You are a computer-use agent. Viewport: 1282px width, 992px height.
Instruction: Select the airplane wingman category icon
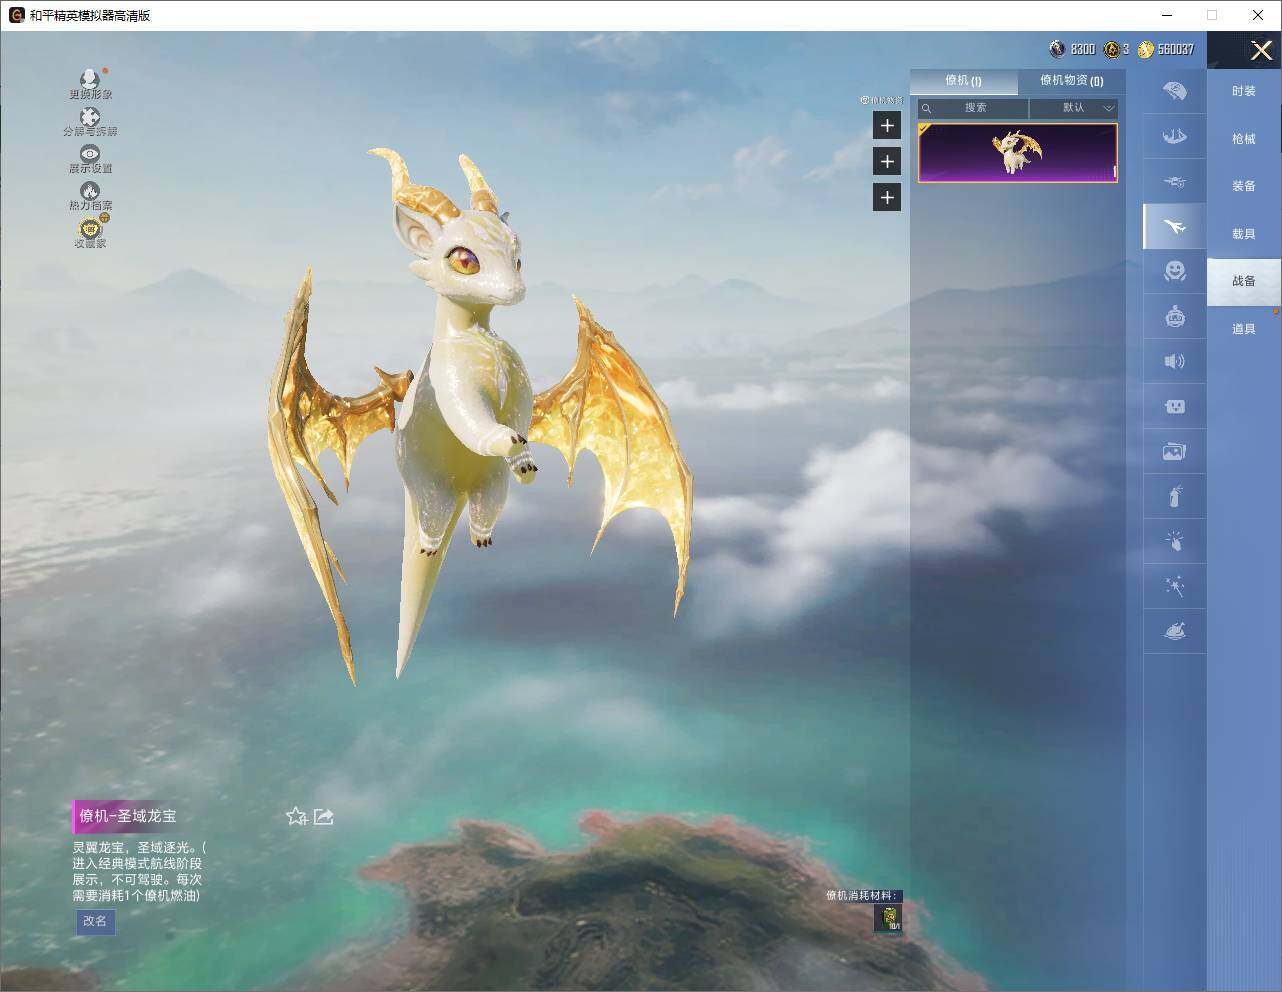[x=1175, y=227]
